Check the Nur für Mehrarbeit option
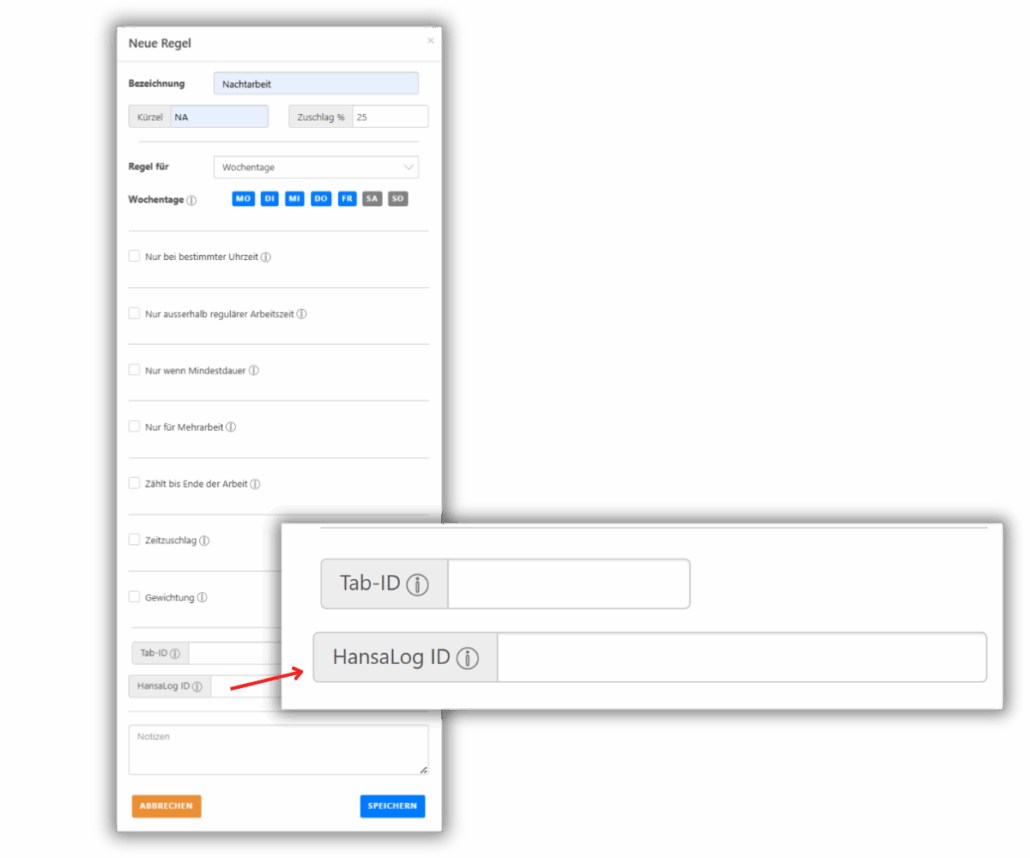Viewport: 1030px width, 858px height. [134, 426]
